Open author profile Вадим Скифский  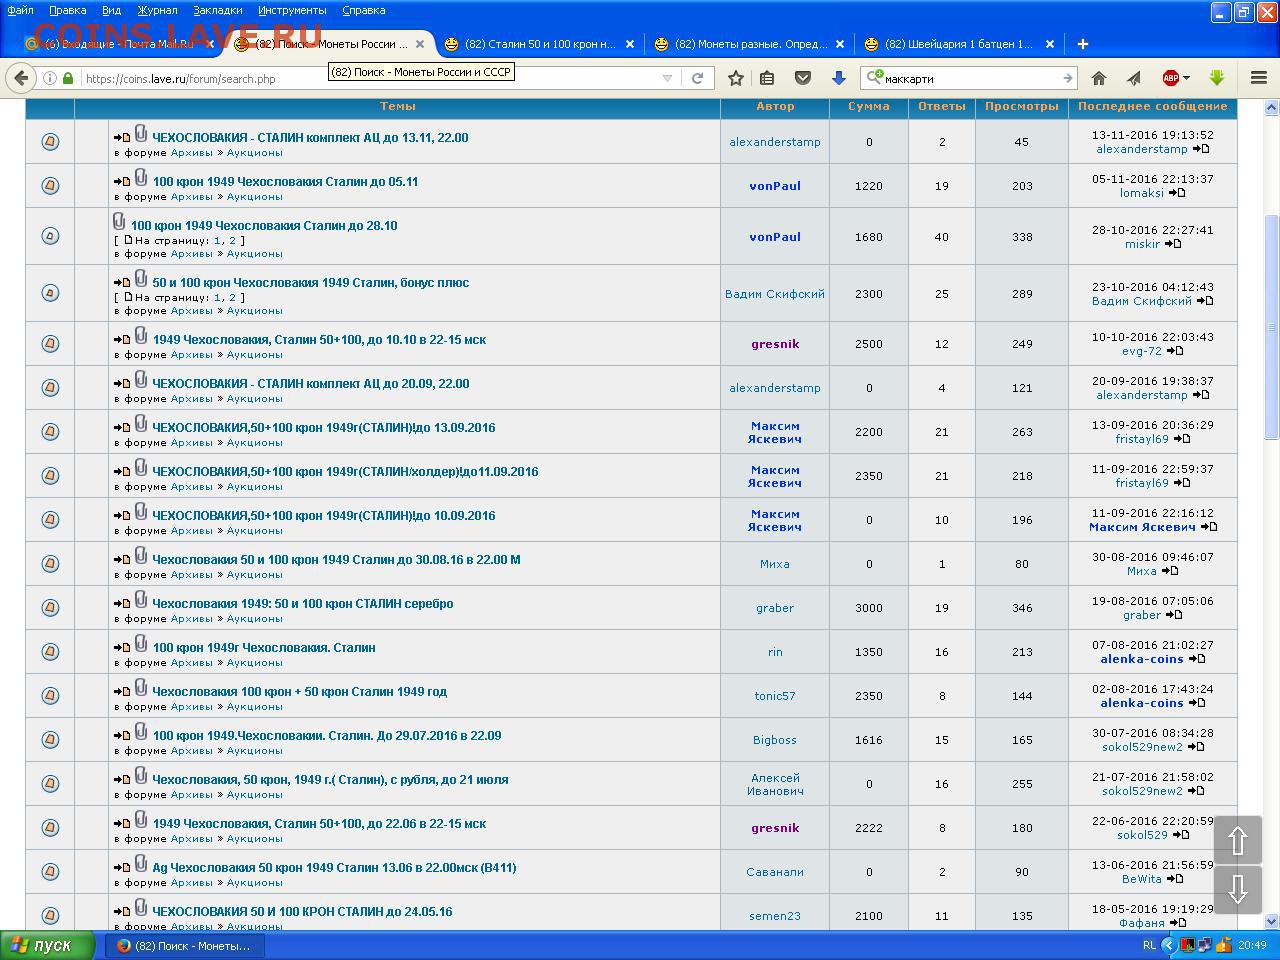pyautogui.click(x=775, y=294)
